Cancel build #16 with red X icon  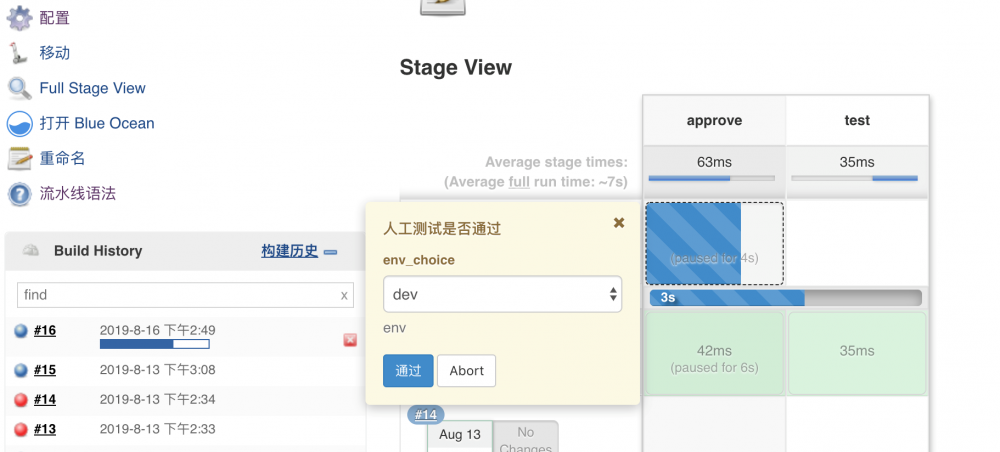pos(350,340)
